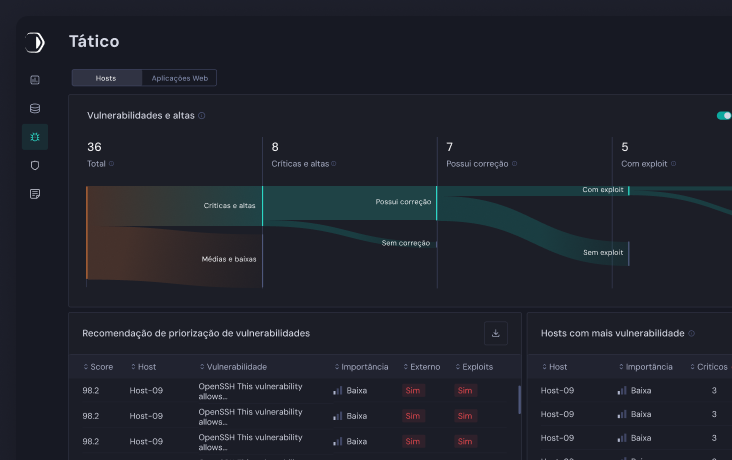
Task: Click the app logo in the sidebar
Action: (x=35, y=42)
